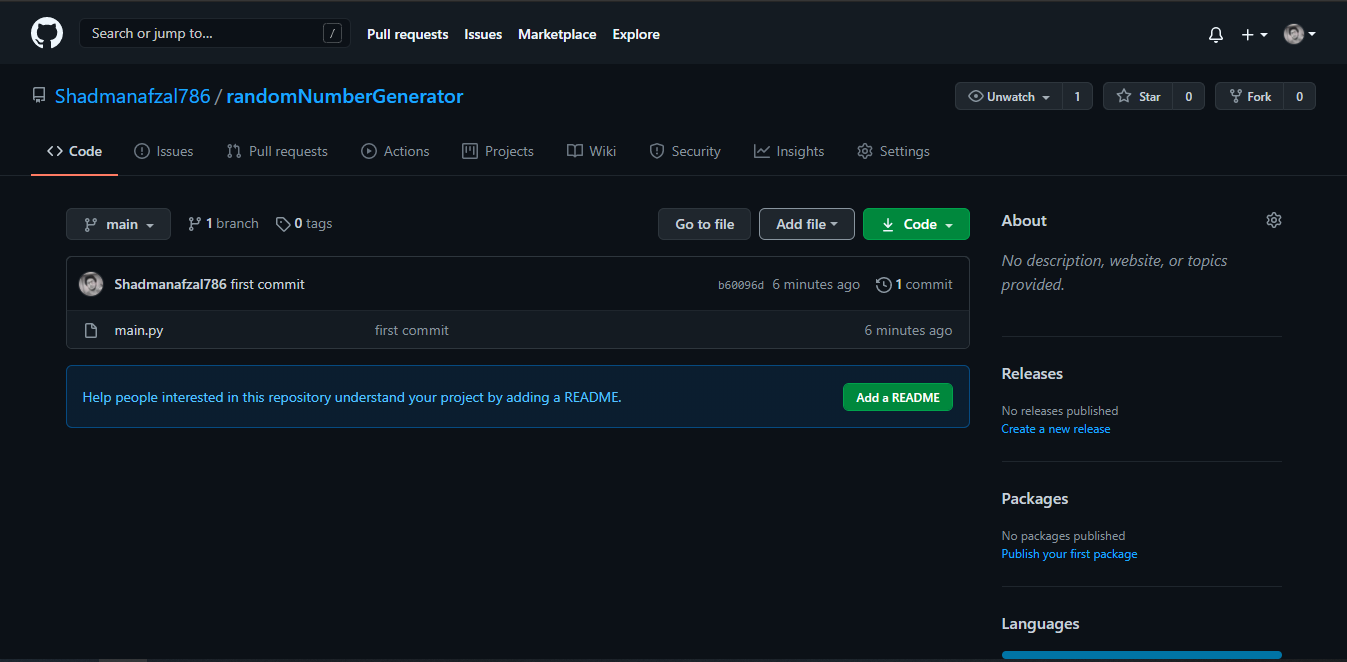Screen dimensions: 1347x662
Task: Open the Releases heading link
Action: 1032,374
